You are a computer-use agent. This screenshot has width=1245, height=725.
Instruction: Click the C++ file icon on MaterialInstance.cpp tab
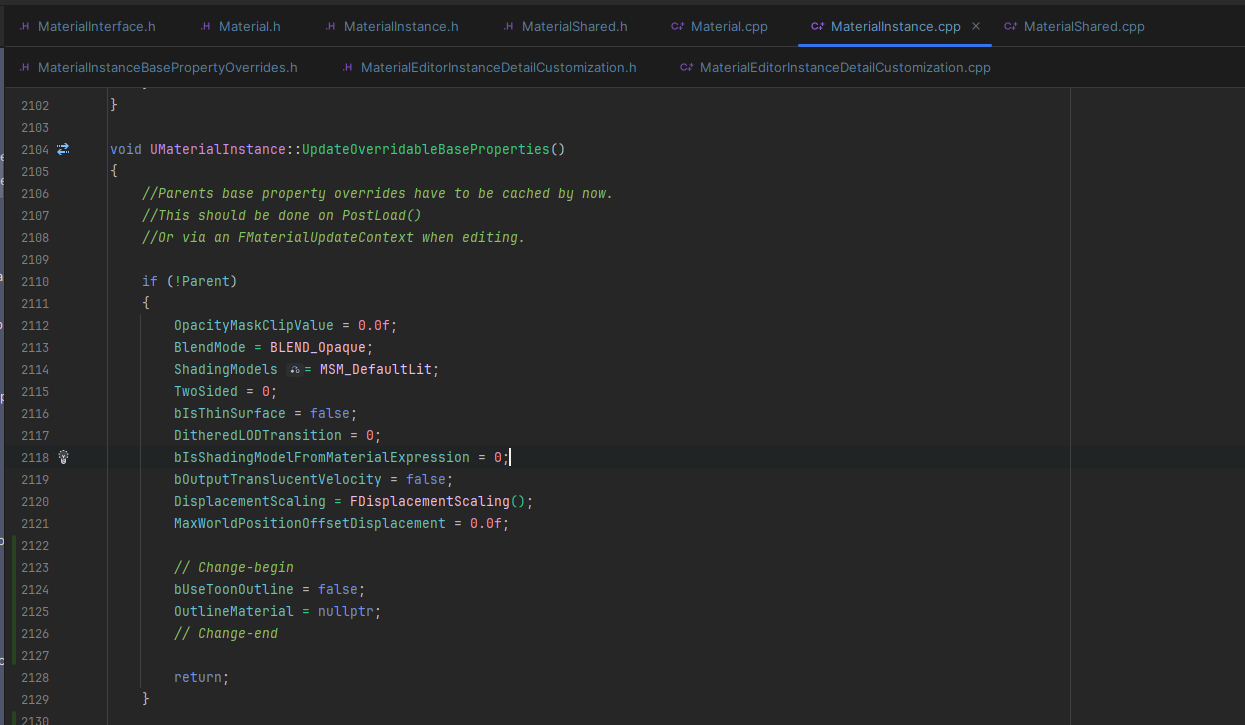click(x=815, y=26)
